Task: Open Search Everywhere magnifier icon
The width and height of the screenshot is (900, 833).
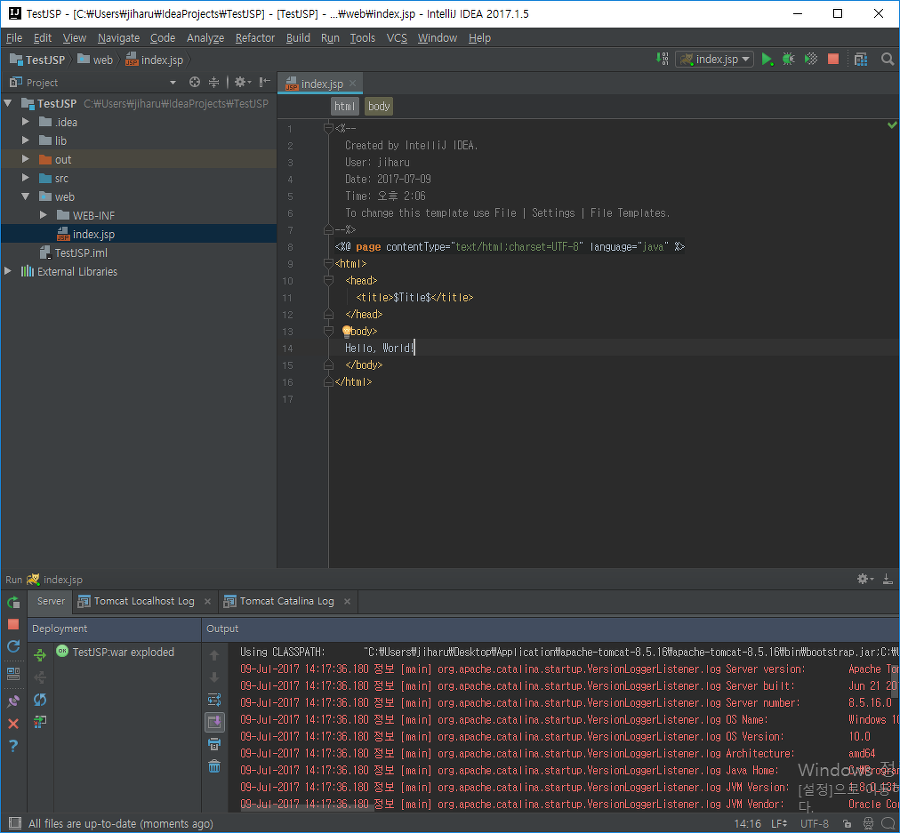Action: 887,59
